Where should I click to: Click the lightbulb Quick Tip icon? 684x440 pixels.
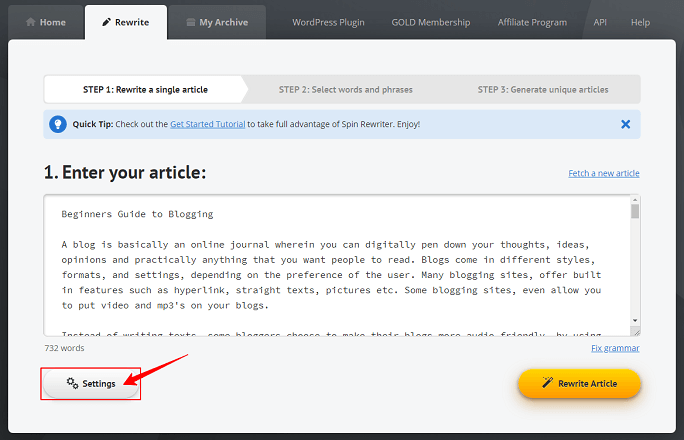[58, 124]
